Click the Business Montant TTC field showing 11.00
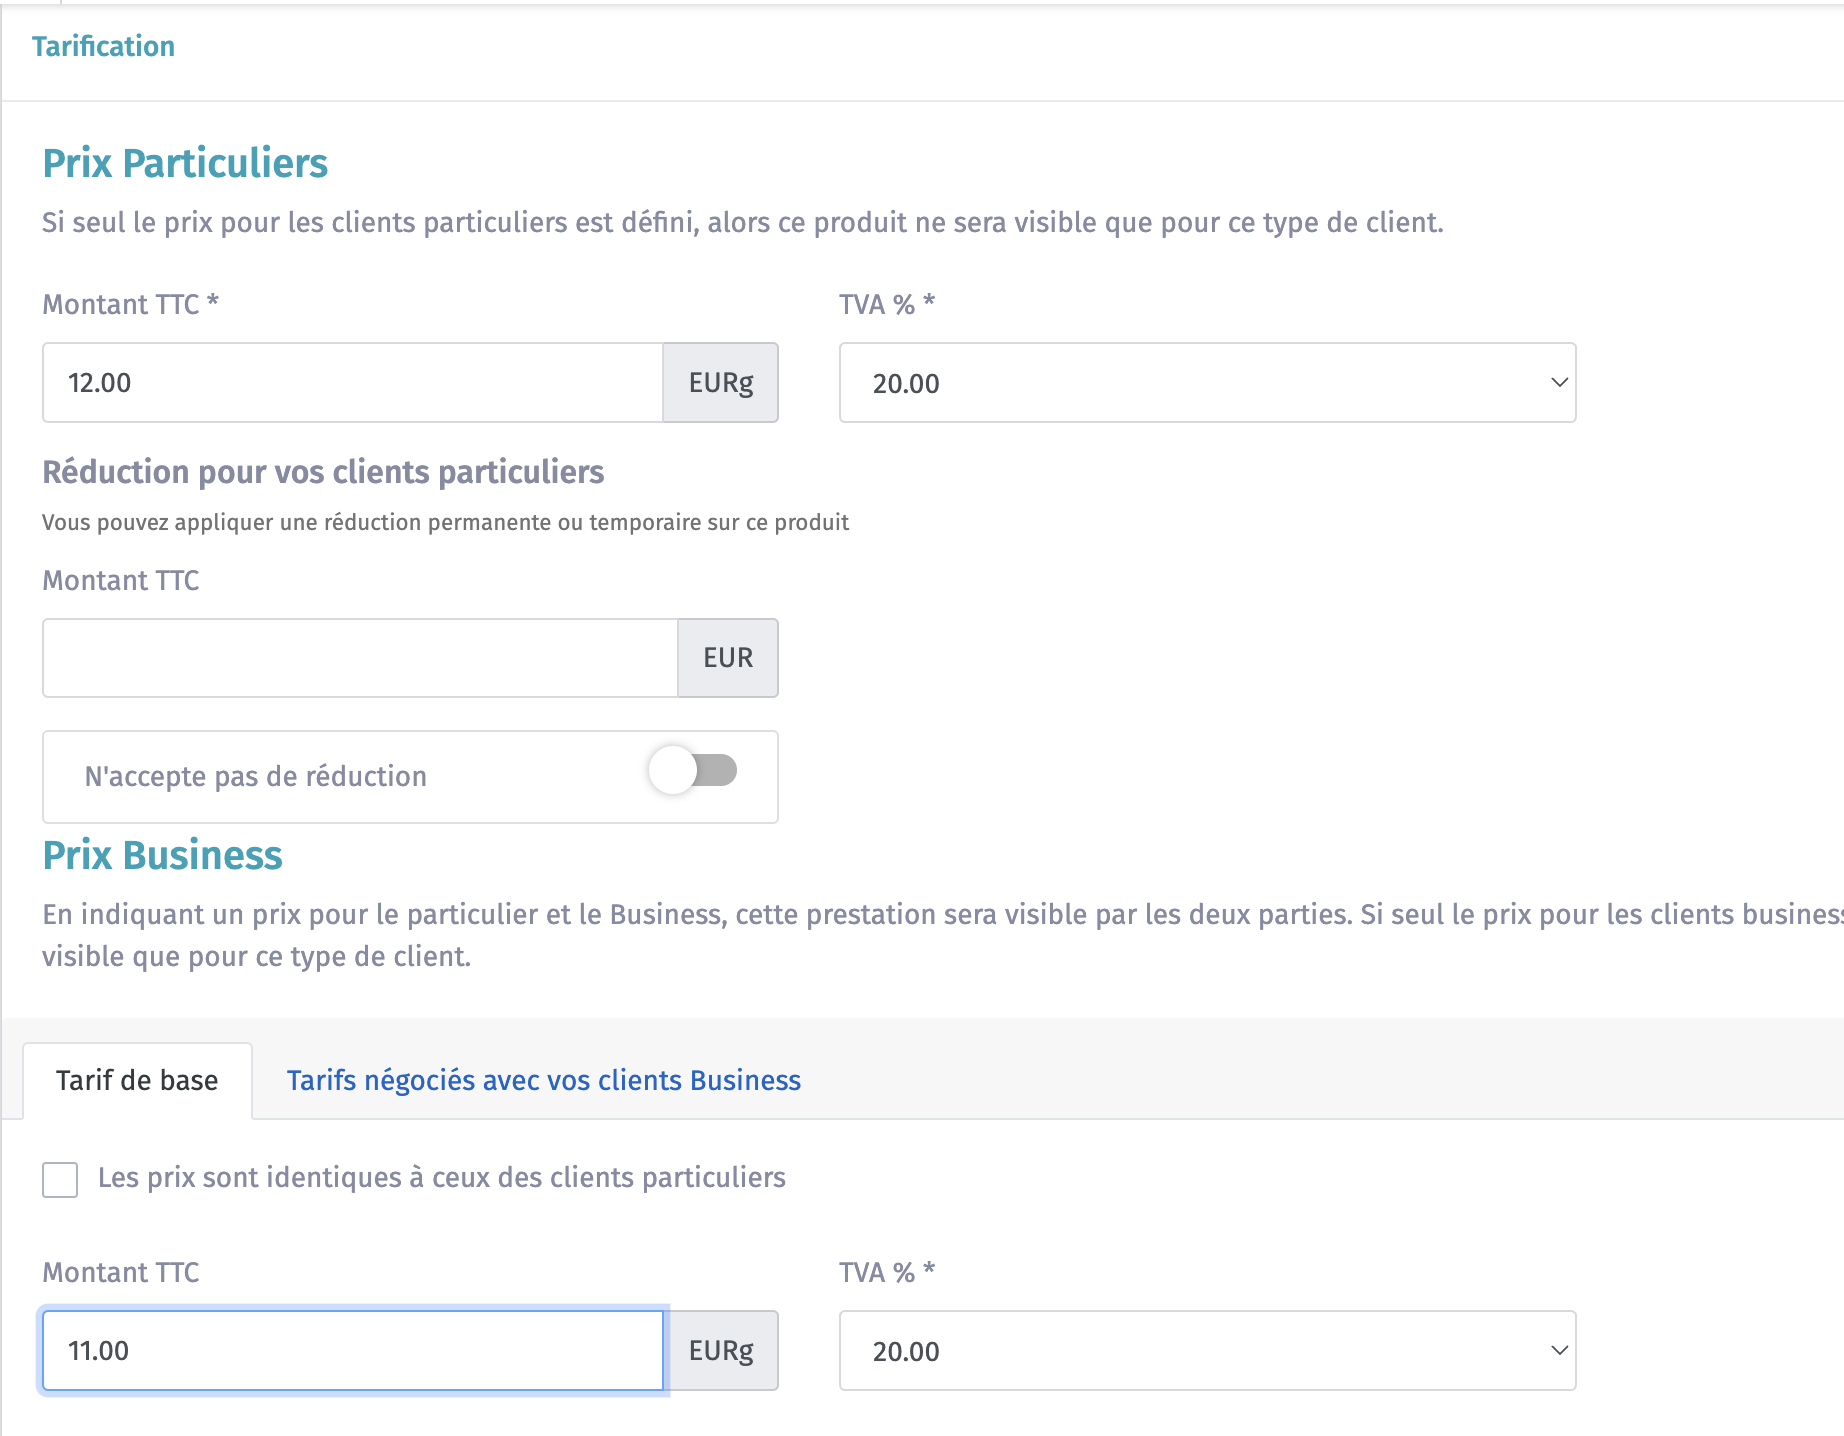 (x=352, y=1351)
